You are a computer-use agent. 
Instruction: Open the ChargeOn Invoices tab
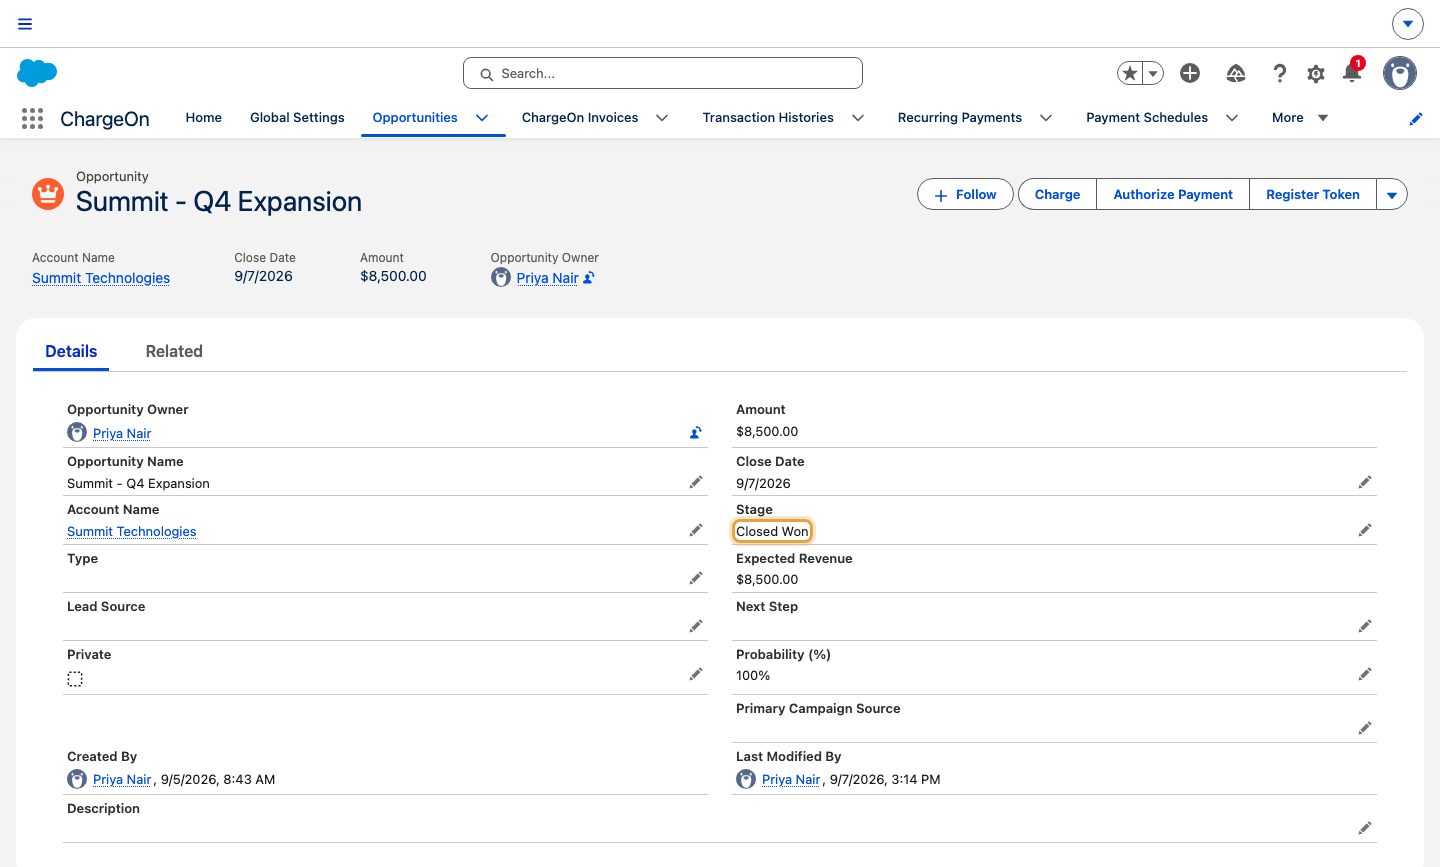(x=580, y=118)
